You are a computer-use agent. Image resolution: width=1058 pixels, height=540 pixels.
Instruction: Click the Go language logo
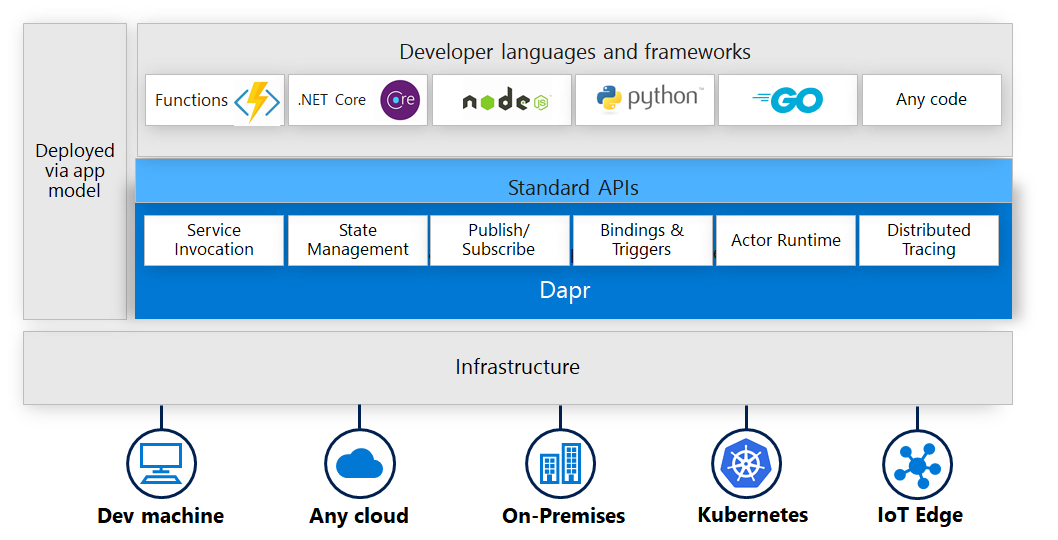coord(787,101)
